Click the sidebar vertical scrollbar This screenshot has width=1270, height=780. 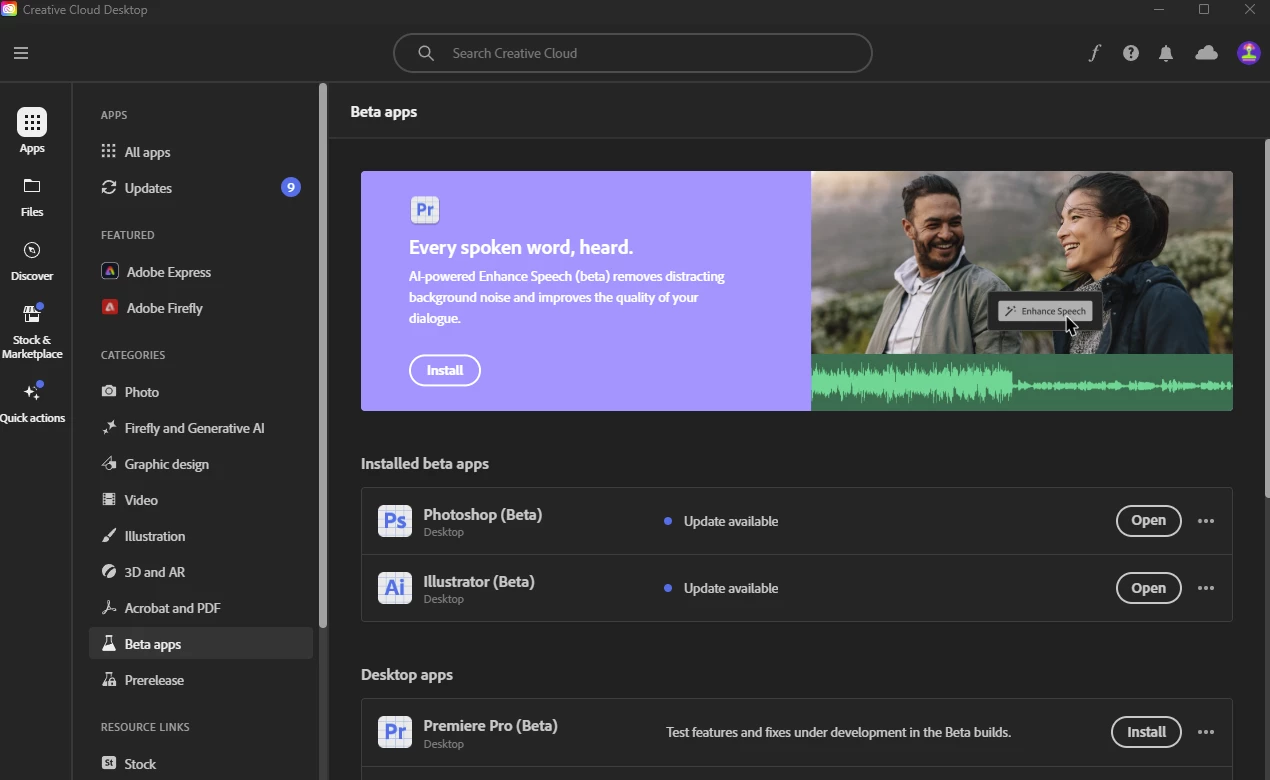(323, 356)
